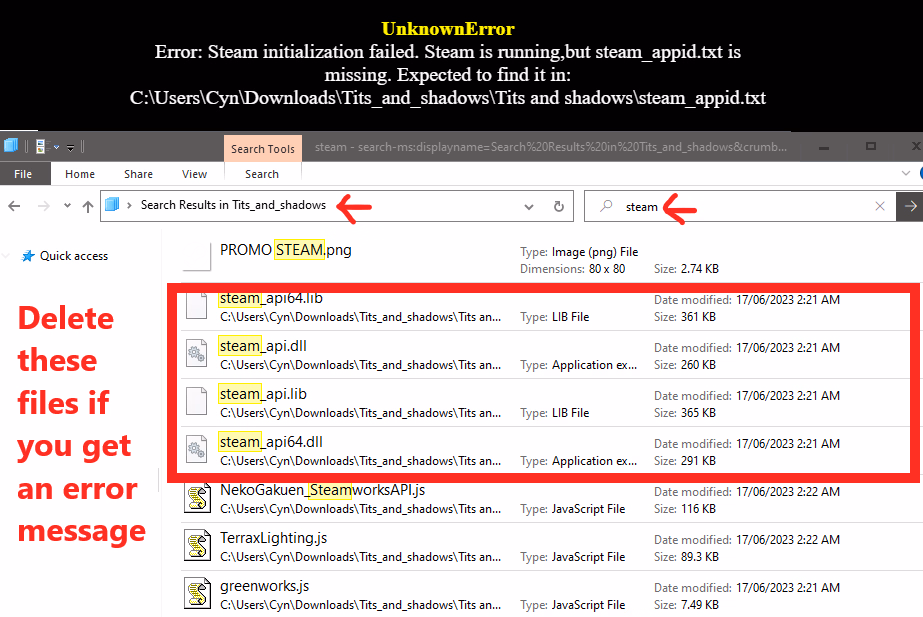Screen dimensions: 923x617
Task: Open the recent locations dropdown
Action: click(x=67, y=206)
